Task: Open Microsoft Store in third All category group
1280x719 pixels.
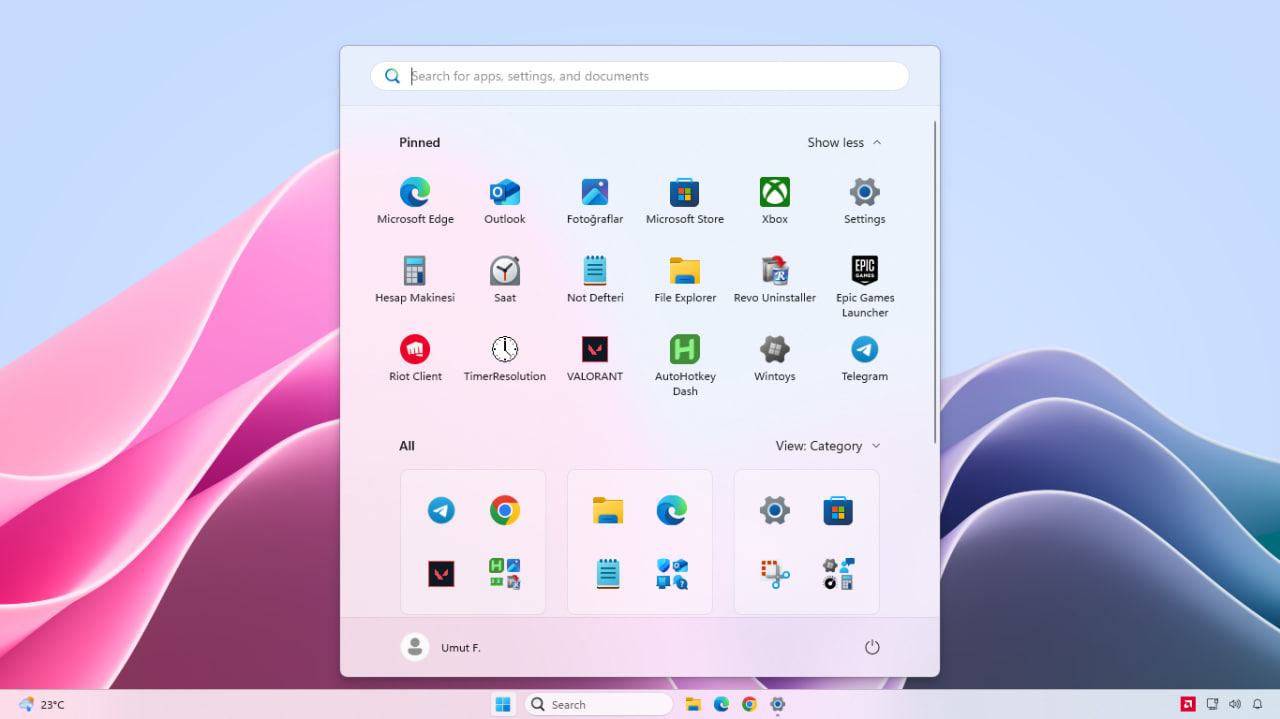Action: point(838,511)
